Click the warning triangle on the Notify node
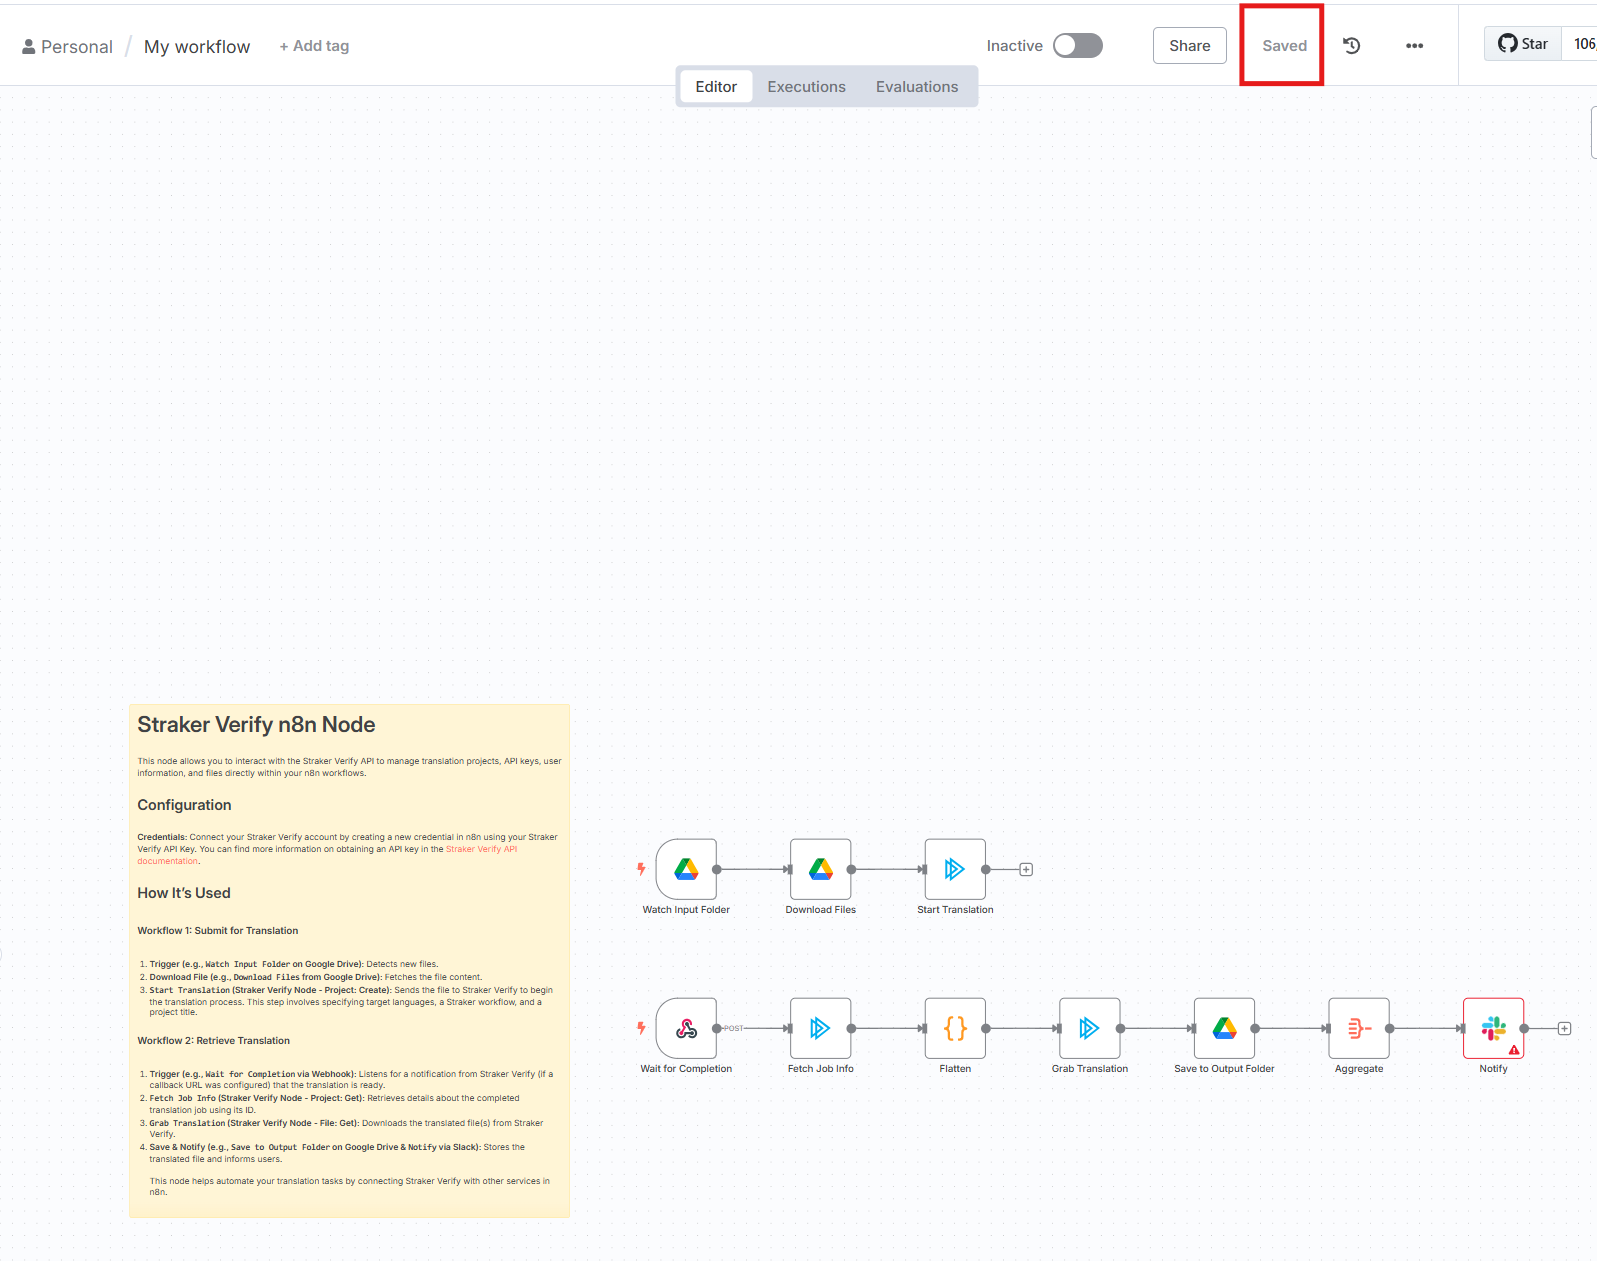1597x1261 pixels. point(1514,1050)
